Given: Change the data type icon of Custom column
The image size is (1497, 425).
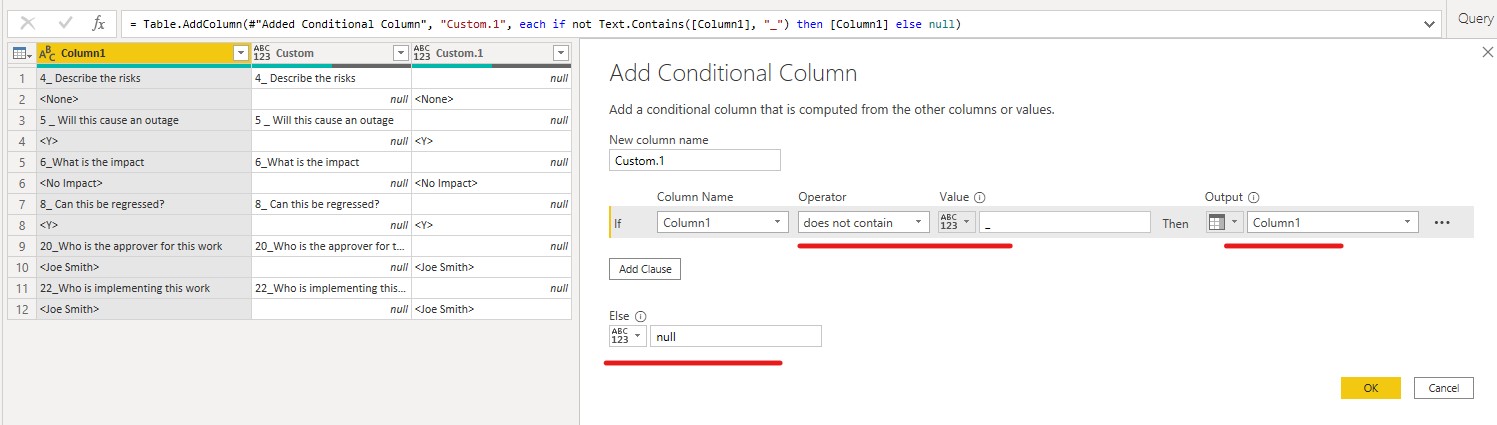Looking at the screenshot, I should click(262, 53).
